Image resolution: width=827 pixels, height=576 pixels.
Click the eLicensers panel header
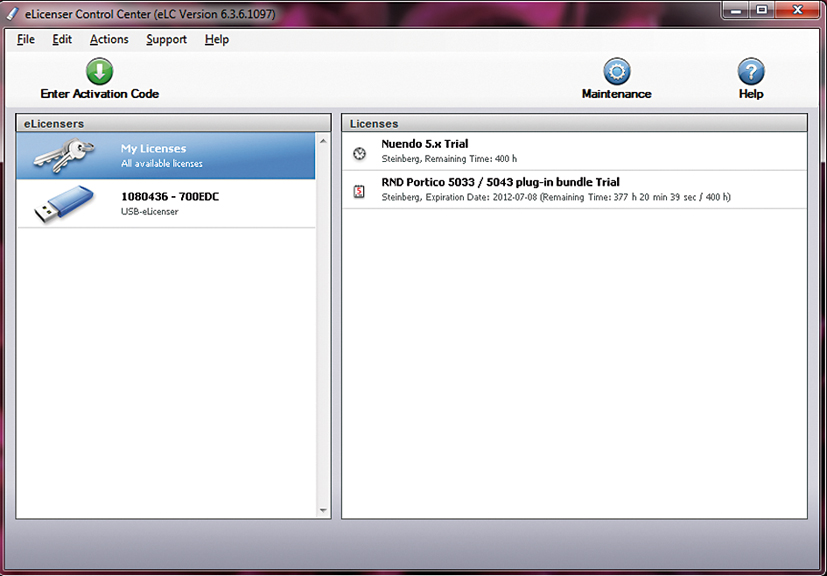pos(174,123)
